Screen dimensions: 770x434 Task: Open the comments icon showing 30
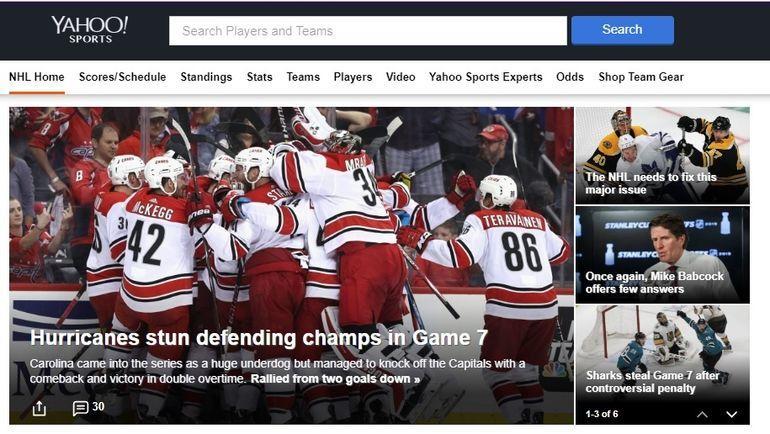[x=80, y=407]
